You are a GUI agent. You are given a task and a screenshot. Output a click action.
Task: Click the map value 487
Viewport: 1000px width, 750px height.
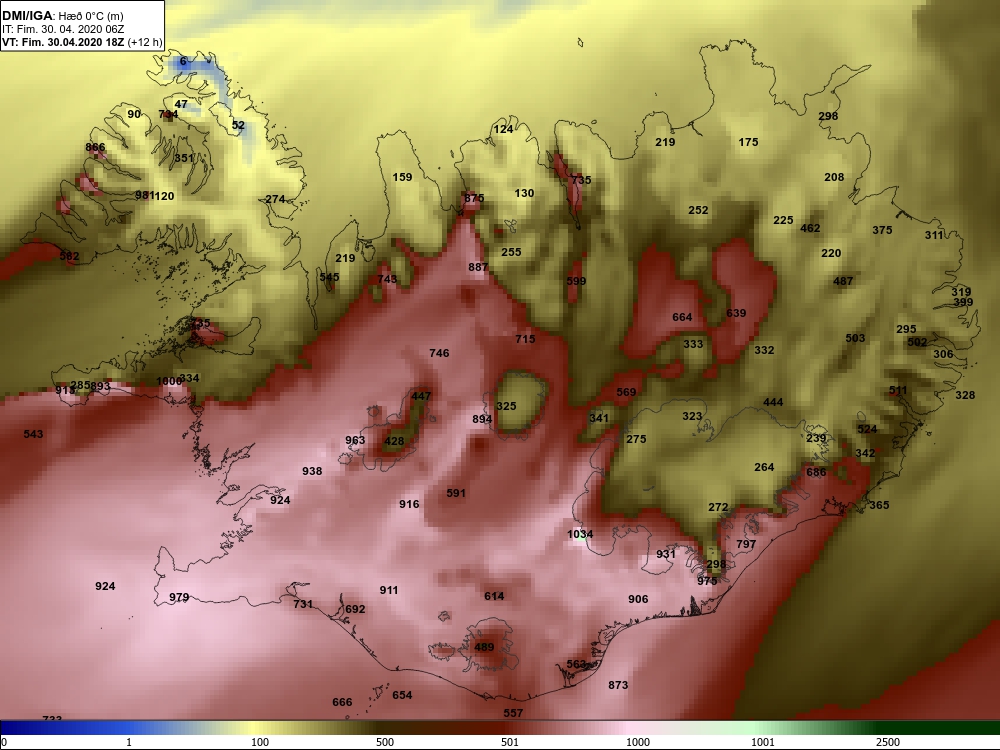(x=843, y=281)
